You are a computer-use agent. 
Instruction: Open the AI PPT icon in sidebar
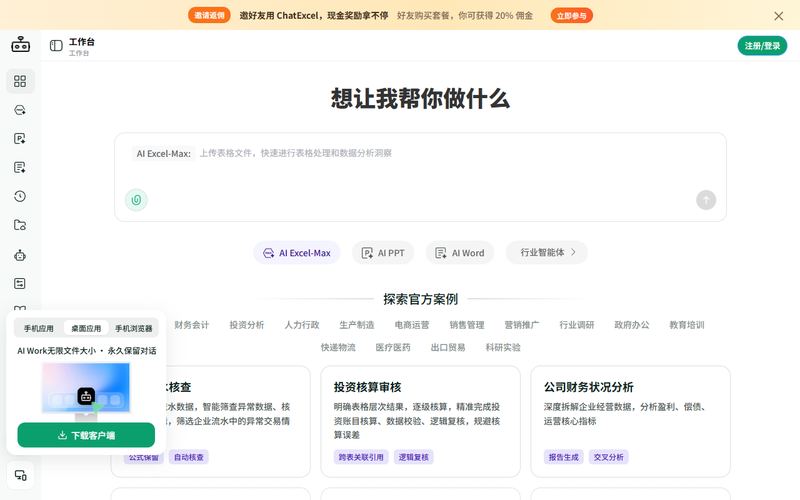[20, 138]
